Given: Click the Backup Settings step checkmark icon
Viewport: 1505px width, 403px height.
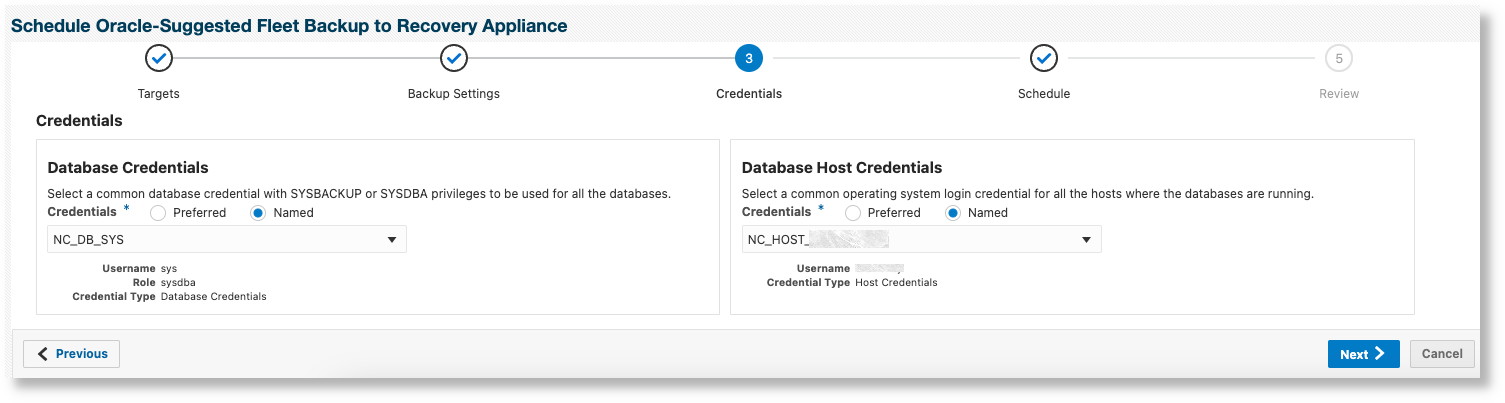Looking at the screenshot, I should point(454,59).
